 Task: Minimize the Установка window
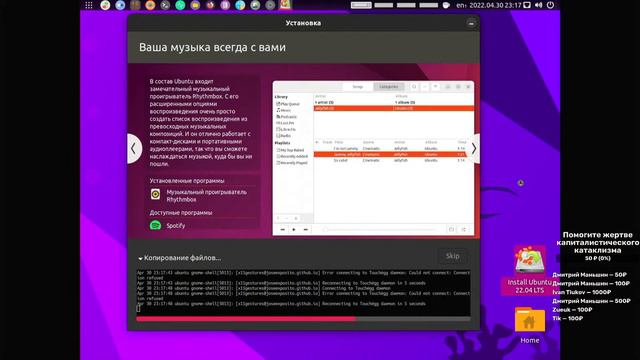tap(471, 23)
